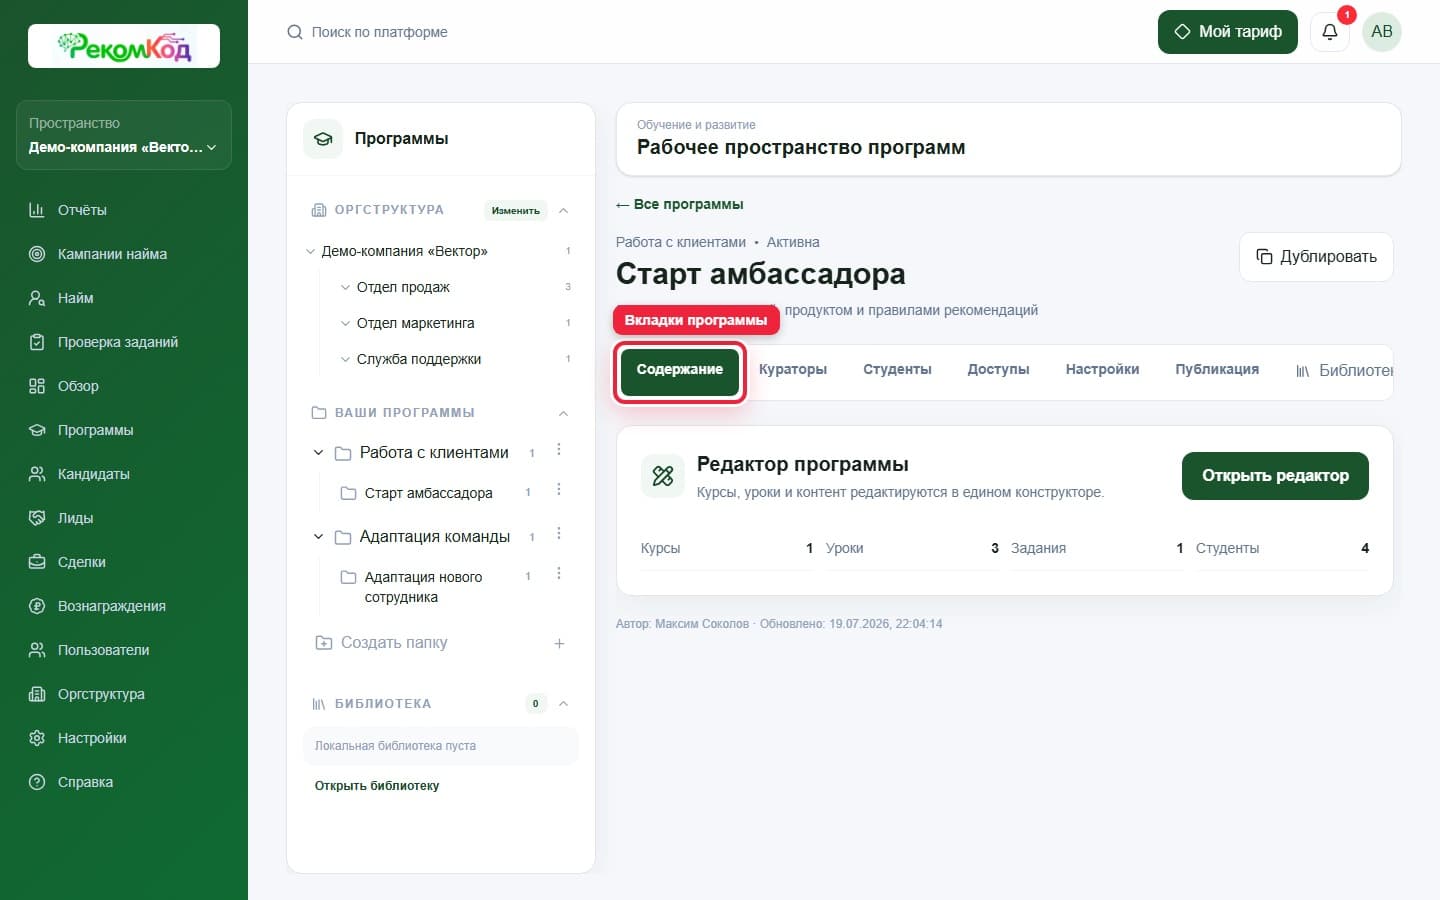Expand the Отдел маркетинга node chevron
Screen dimensions: 1440x900
(346, 323)
